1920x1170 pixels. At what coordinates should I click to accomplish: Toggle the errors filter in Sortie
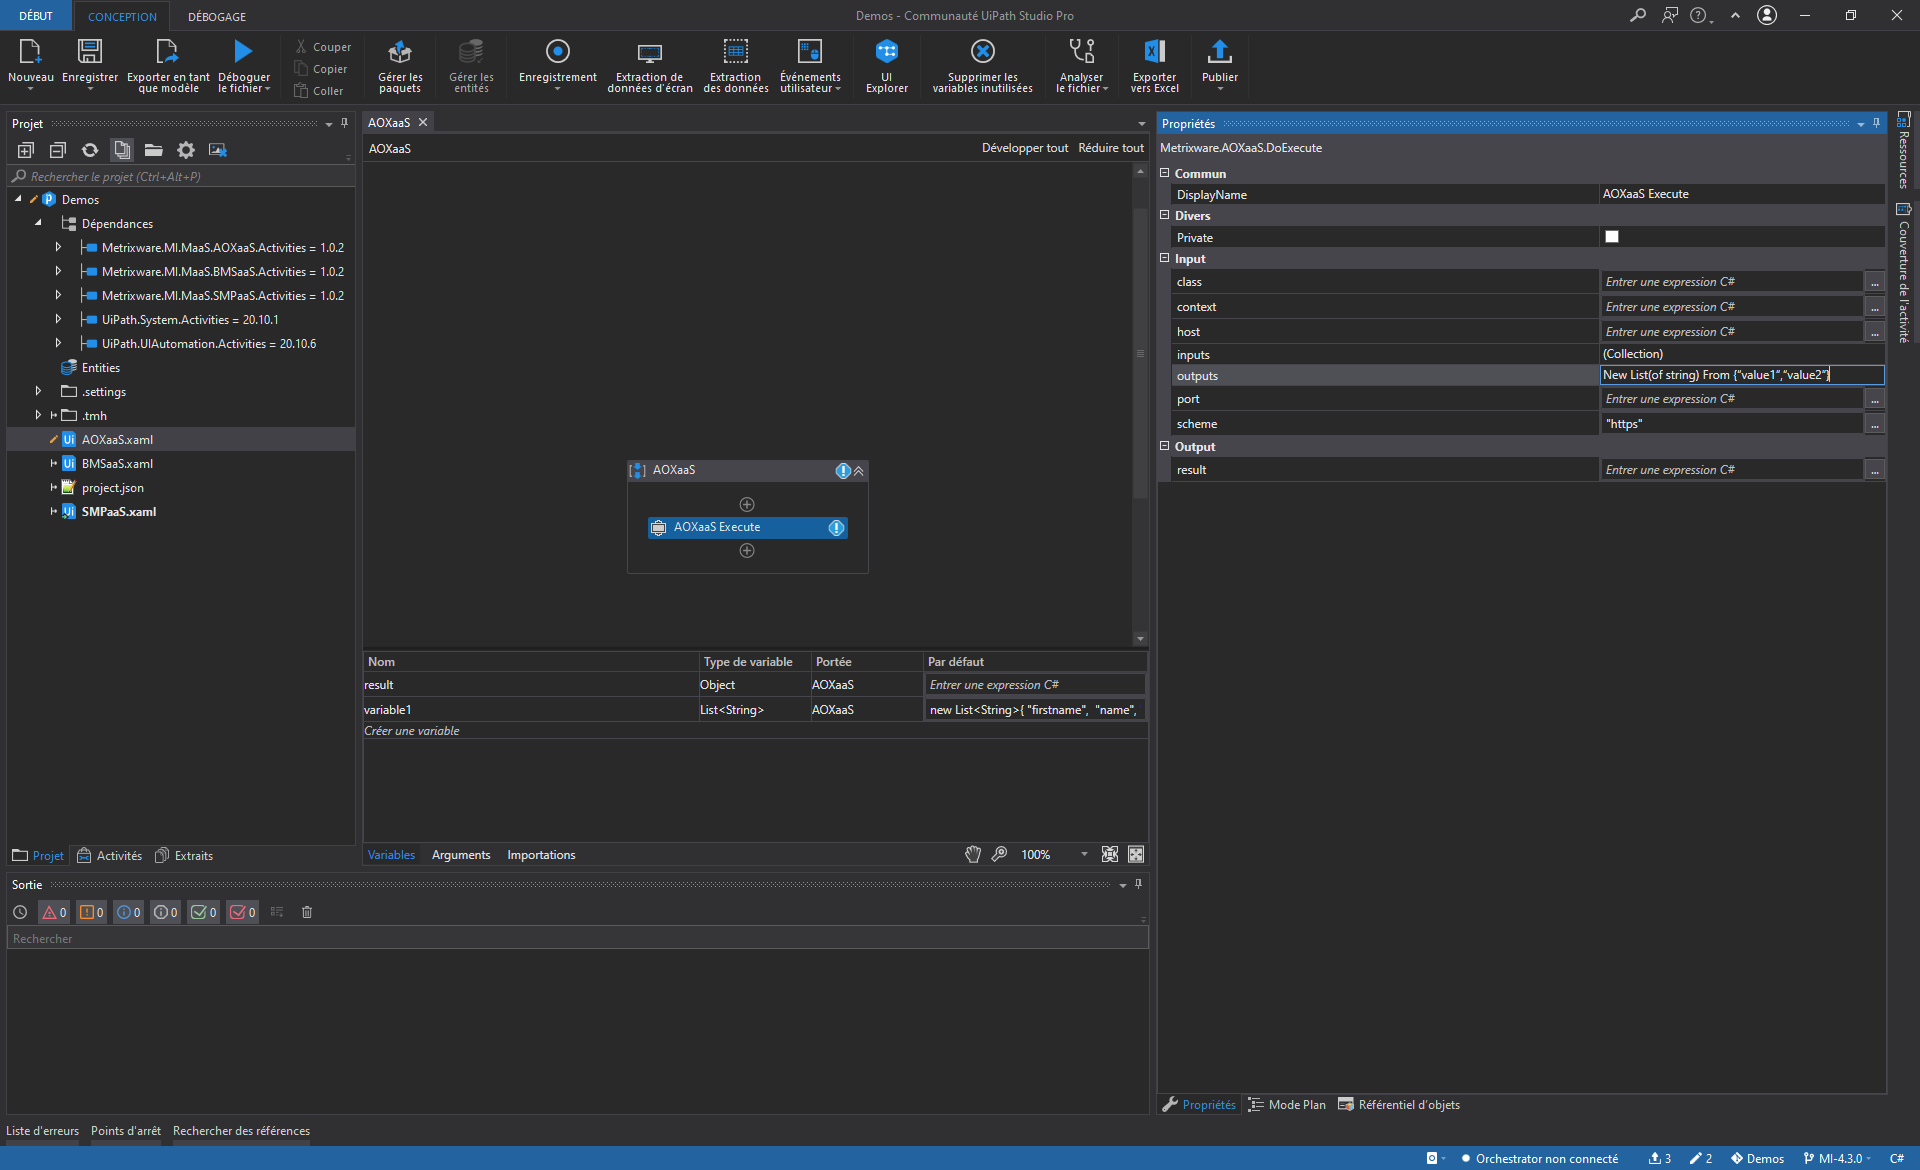coord(54,912)
